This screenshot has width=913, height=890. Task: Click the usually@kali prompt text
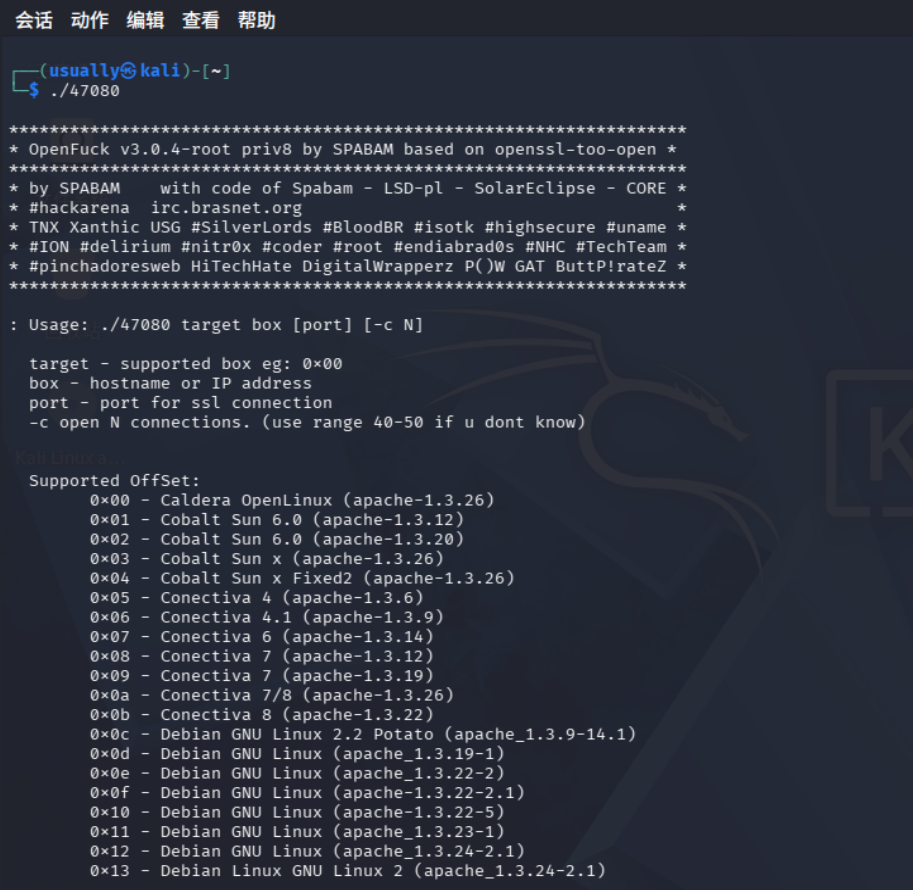tap(115, 70)
